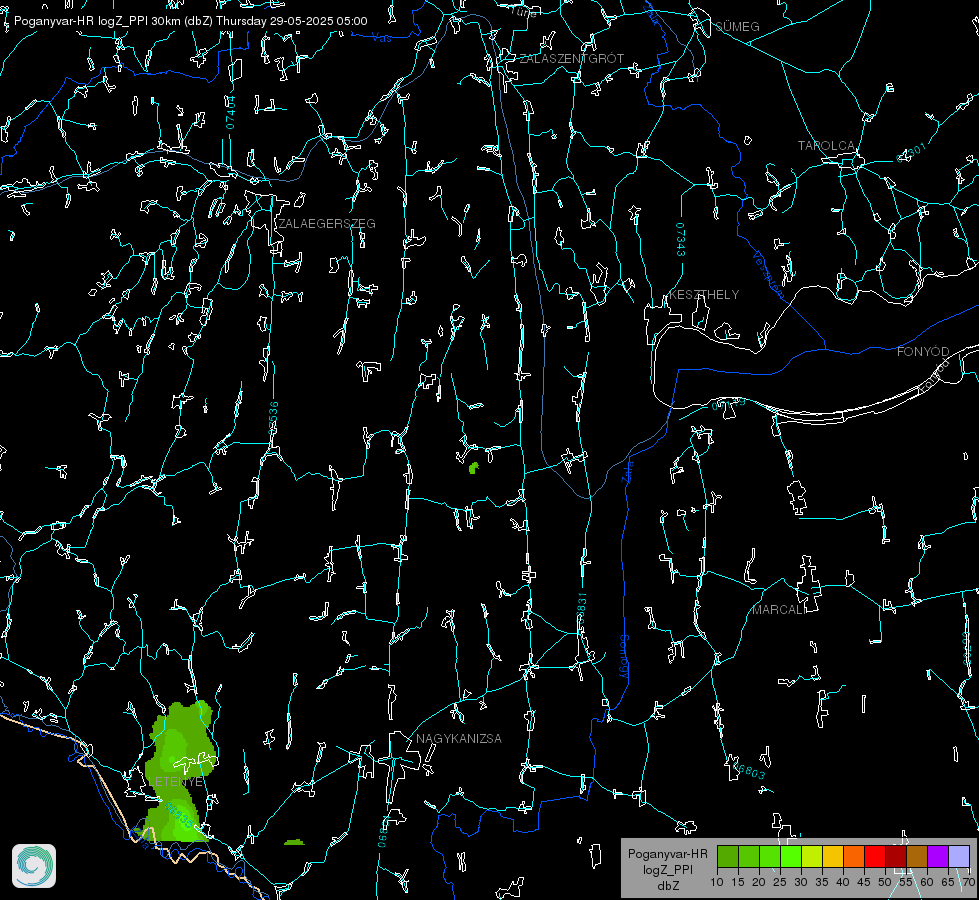Click the legend value 10 tick label
The image size is (979, 900).
[717, 883]
